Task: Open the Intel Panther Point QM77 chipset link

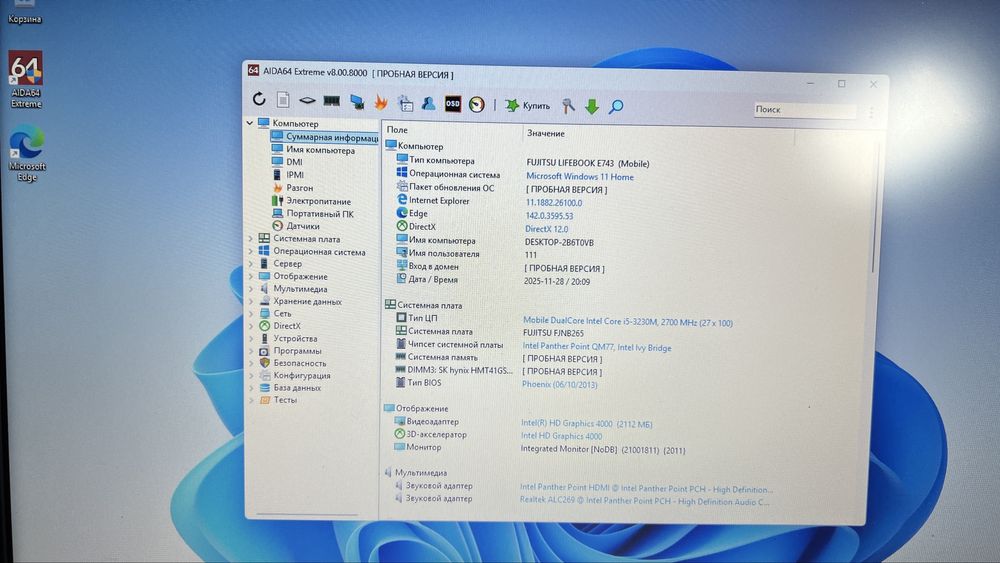Action: [x=597, y=347]
